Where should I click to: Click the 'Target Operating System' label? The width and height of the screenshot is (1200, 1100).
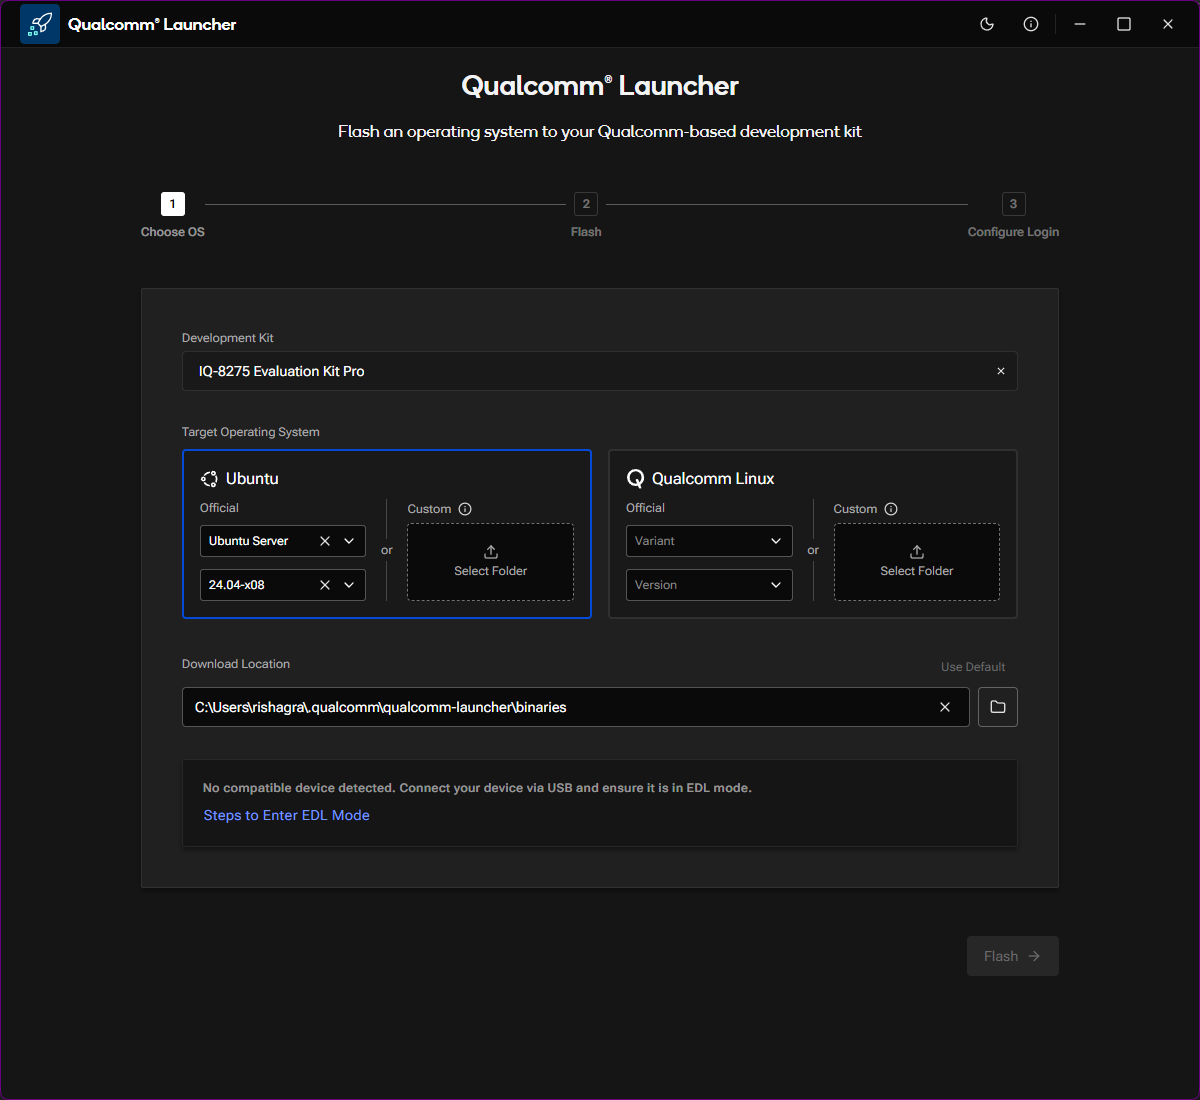pos(251,432)
